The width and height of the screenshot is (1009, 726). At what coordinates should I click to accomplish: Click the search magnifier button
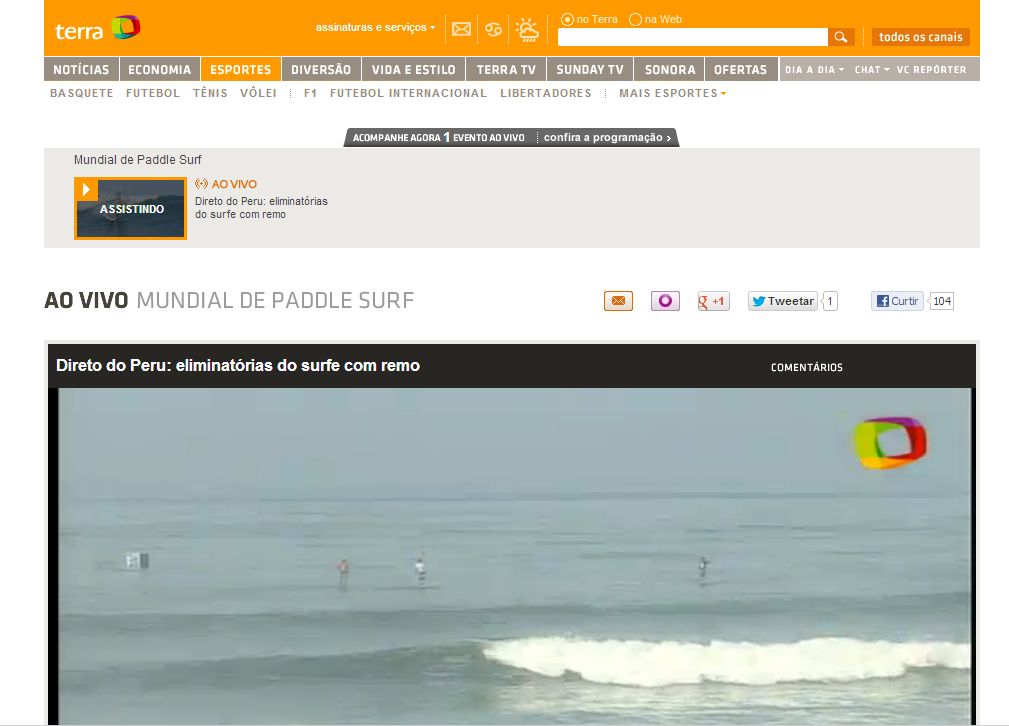[841, 37]
